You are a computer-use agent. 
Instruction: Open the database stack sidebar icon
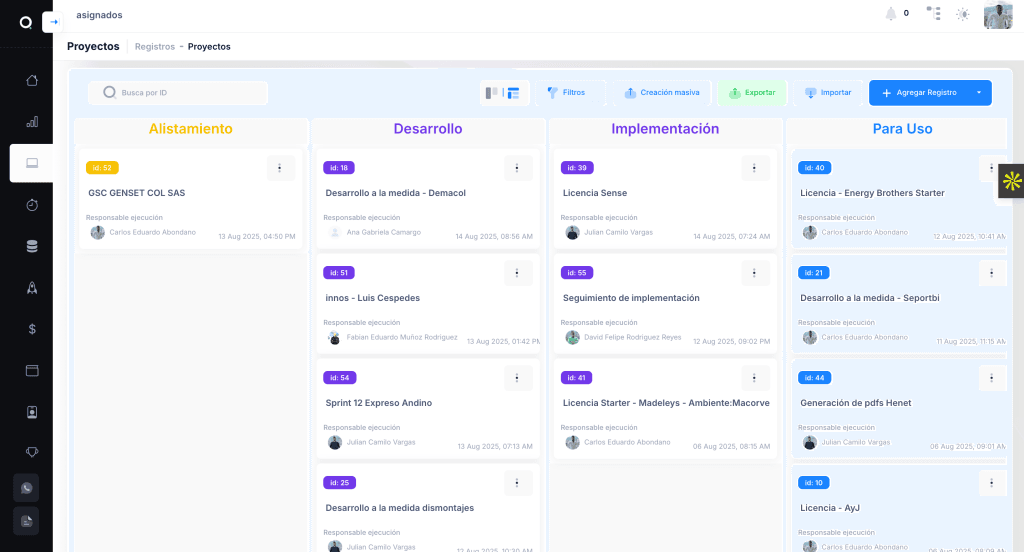pos(32,246)
